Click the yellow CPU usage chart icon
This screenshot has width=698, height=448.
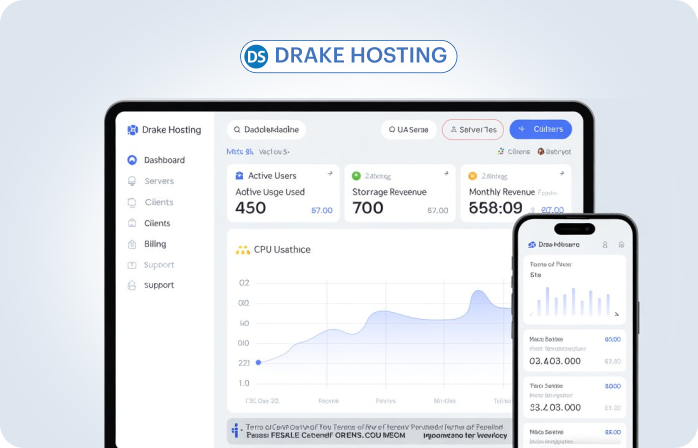pyautogui.click(x=241, y=249)
